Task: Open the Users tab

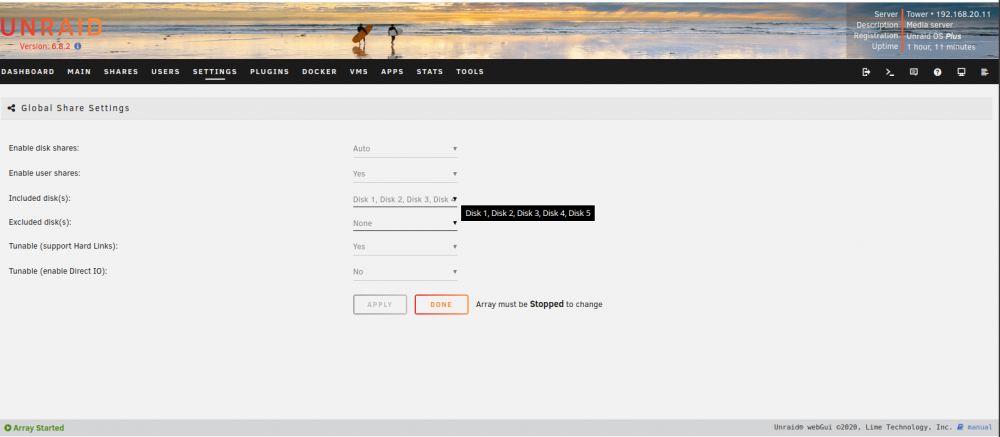Action: [165, 72]
